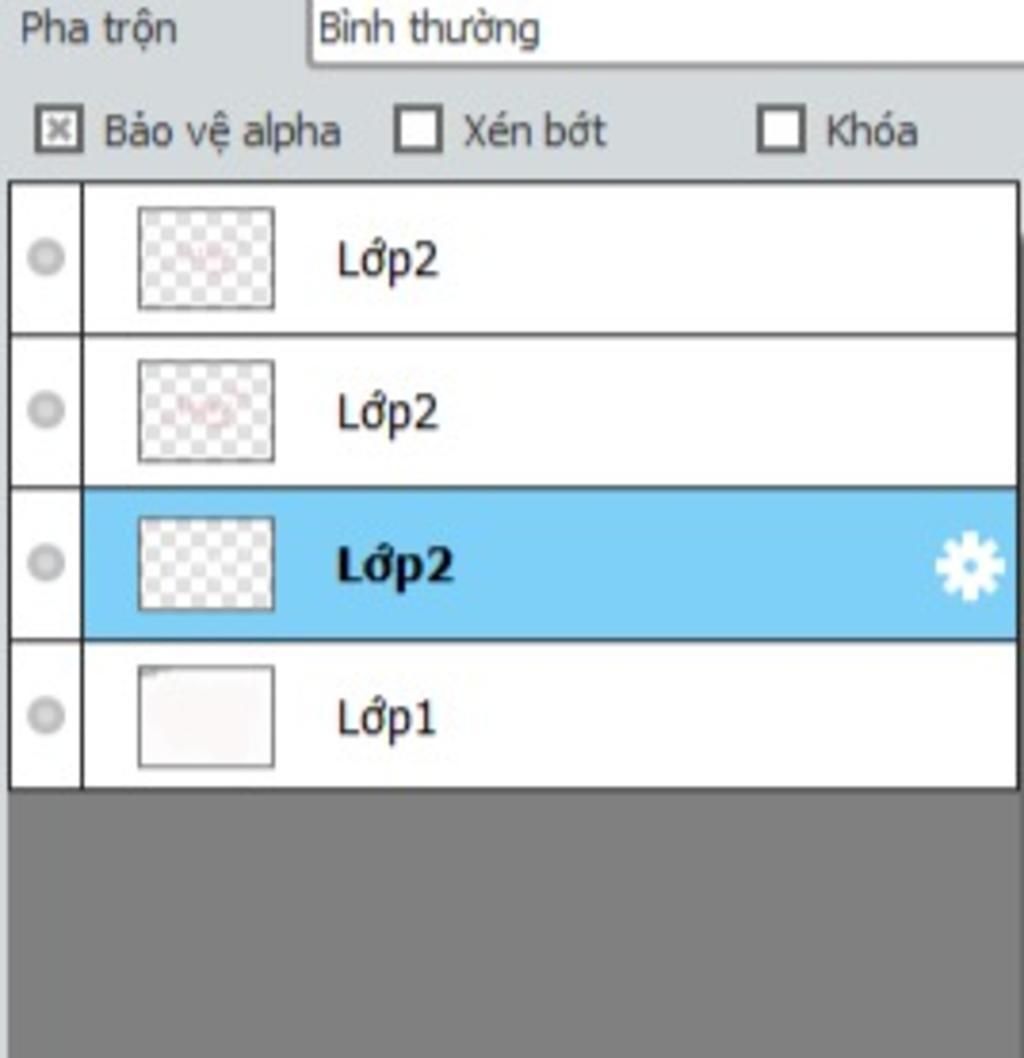Enable the Xén bớt checkbox
The image size is (1024, 1058).
(x=418, y=128)
